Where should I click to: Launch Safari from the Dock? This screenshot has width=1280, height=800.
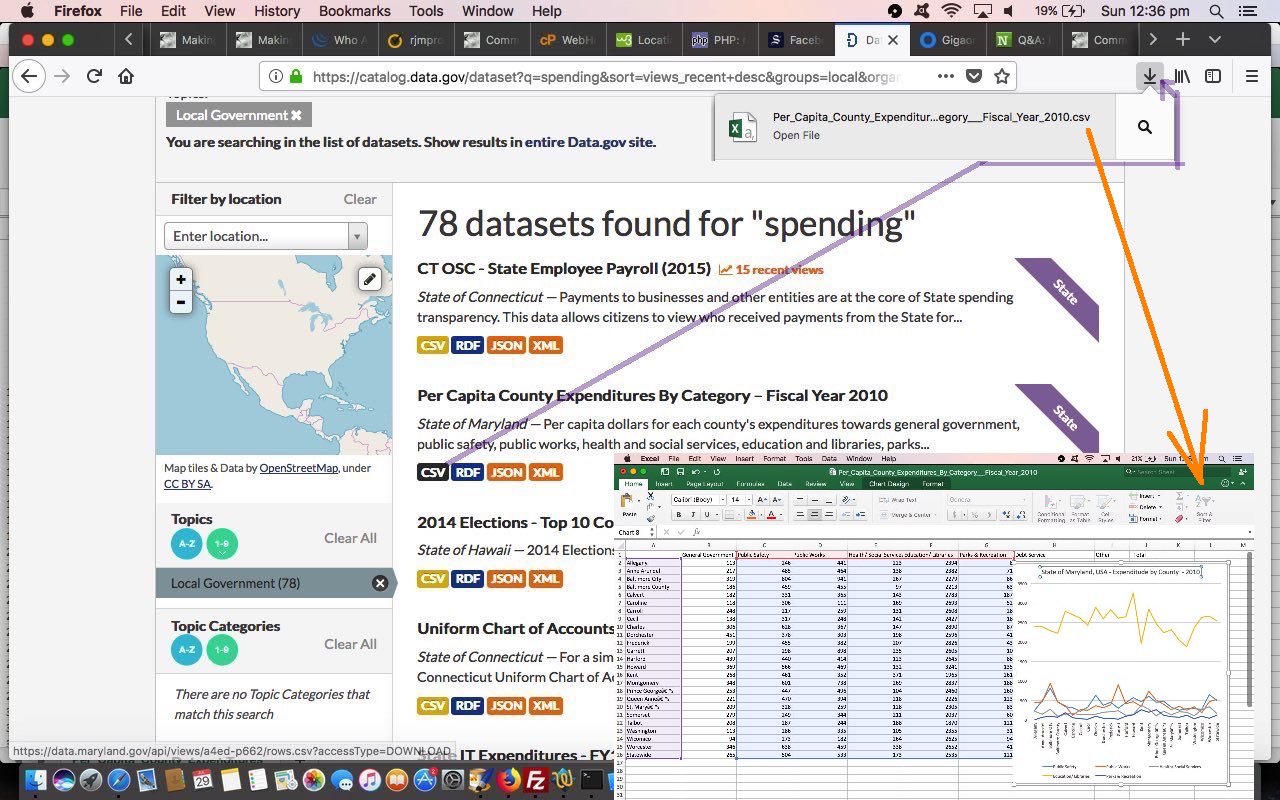119,780
